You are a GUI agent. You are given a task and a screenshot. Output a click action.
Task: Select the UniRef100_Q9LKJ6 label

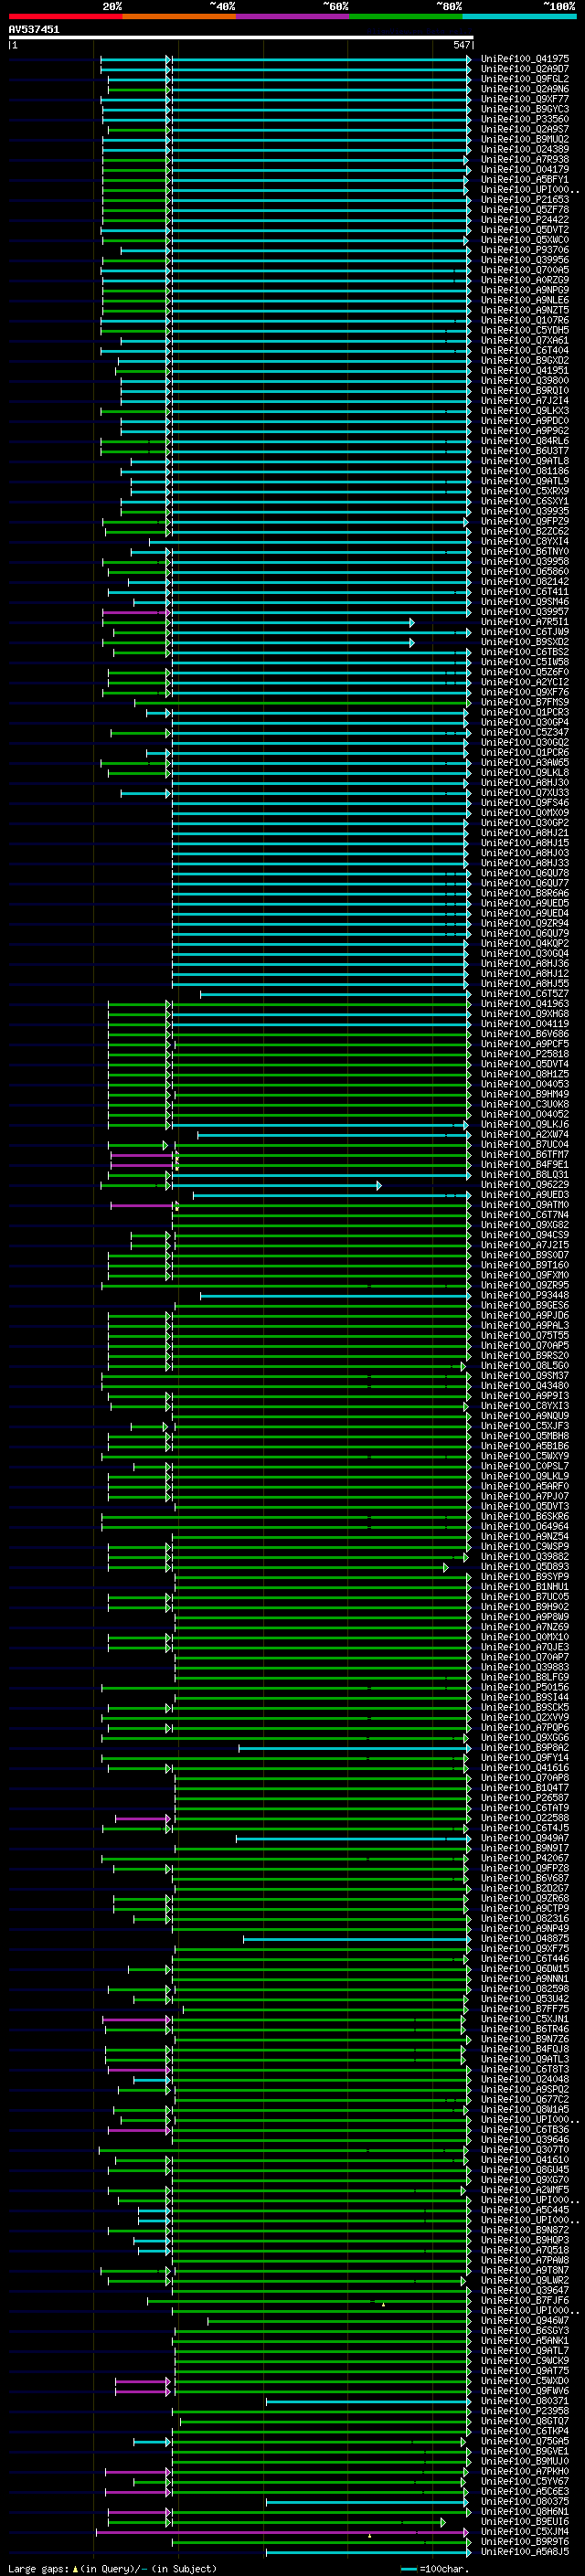click(x=525, y=1124)
